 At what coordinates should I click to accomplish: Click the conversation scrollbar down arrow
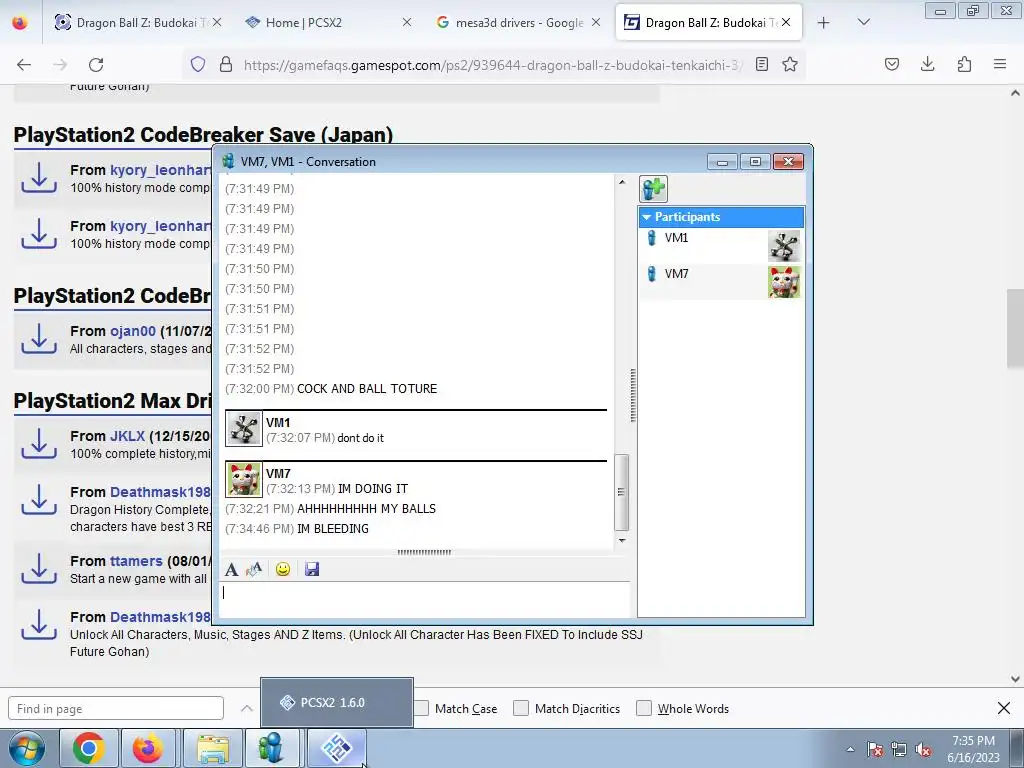622,541
